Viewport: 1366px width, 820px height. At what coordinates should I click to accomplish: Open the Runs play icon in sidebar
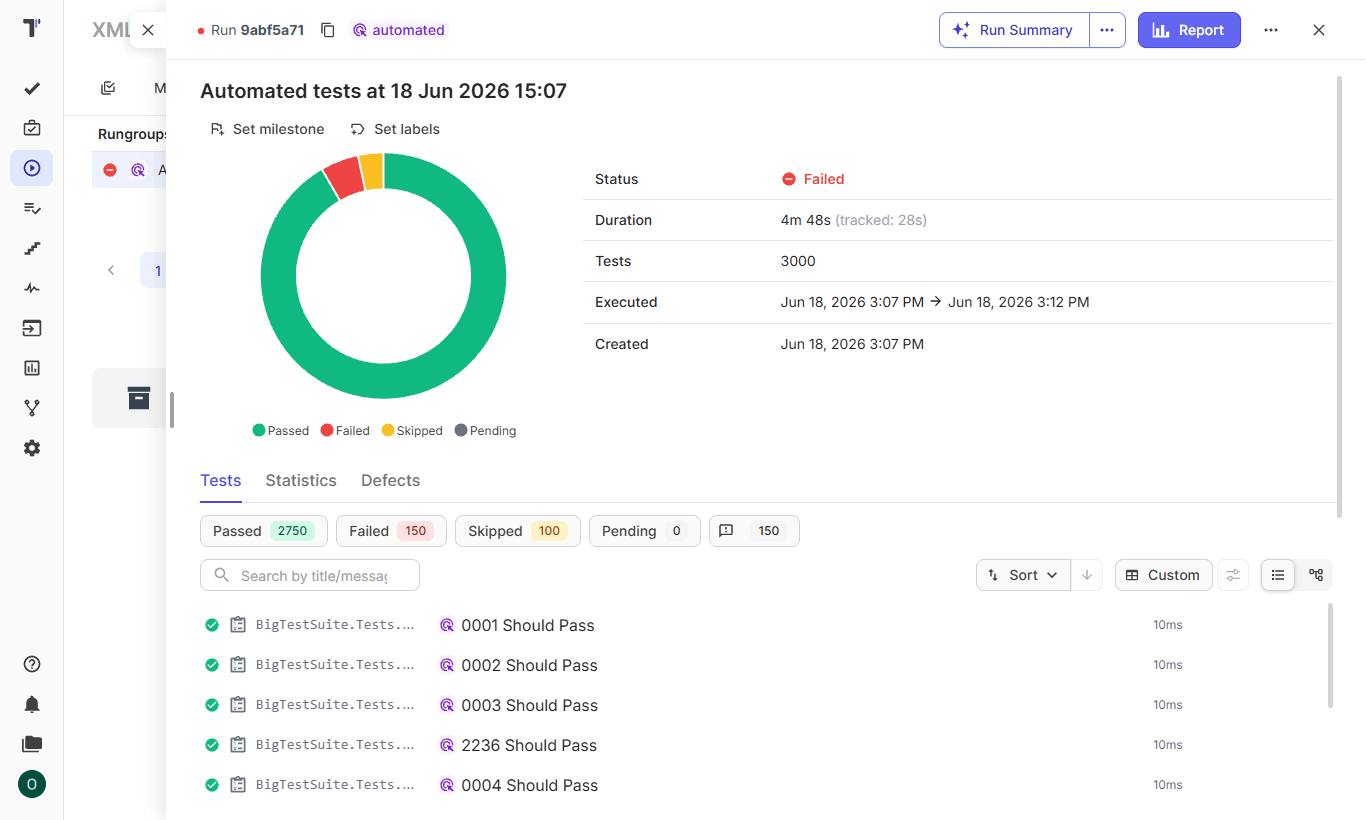coord(32,168)
